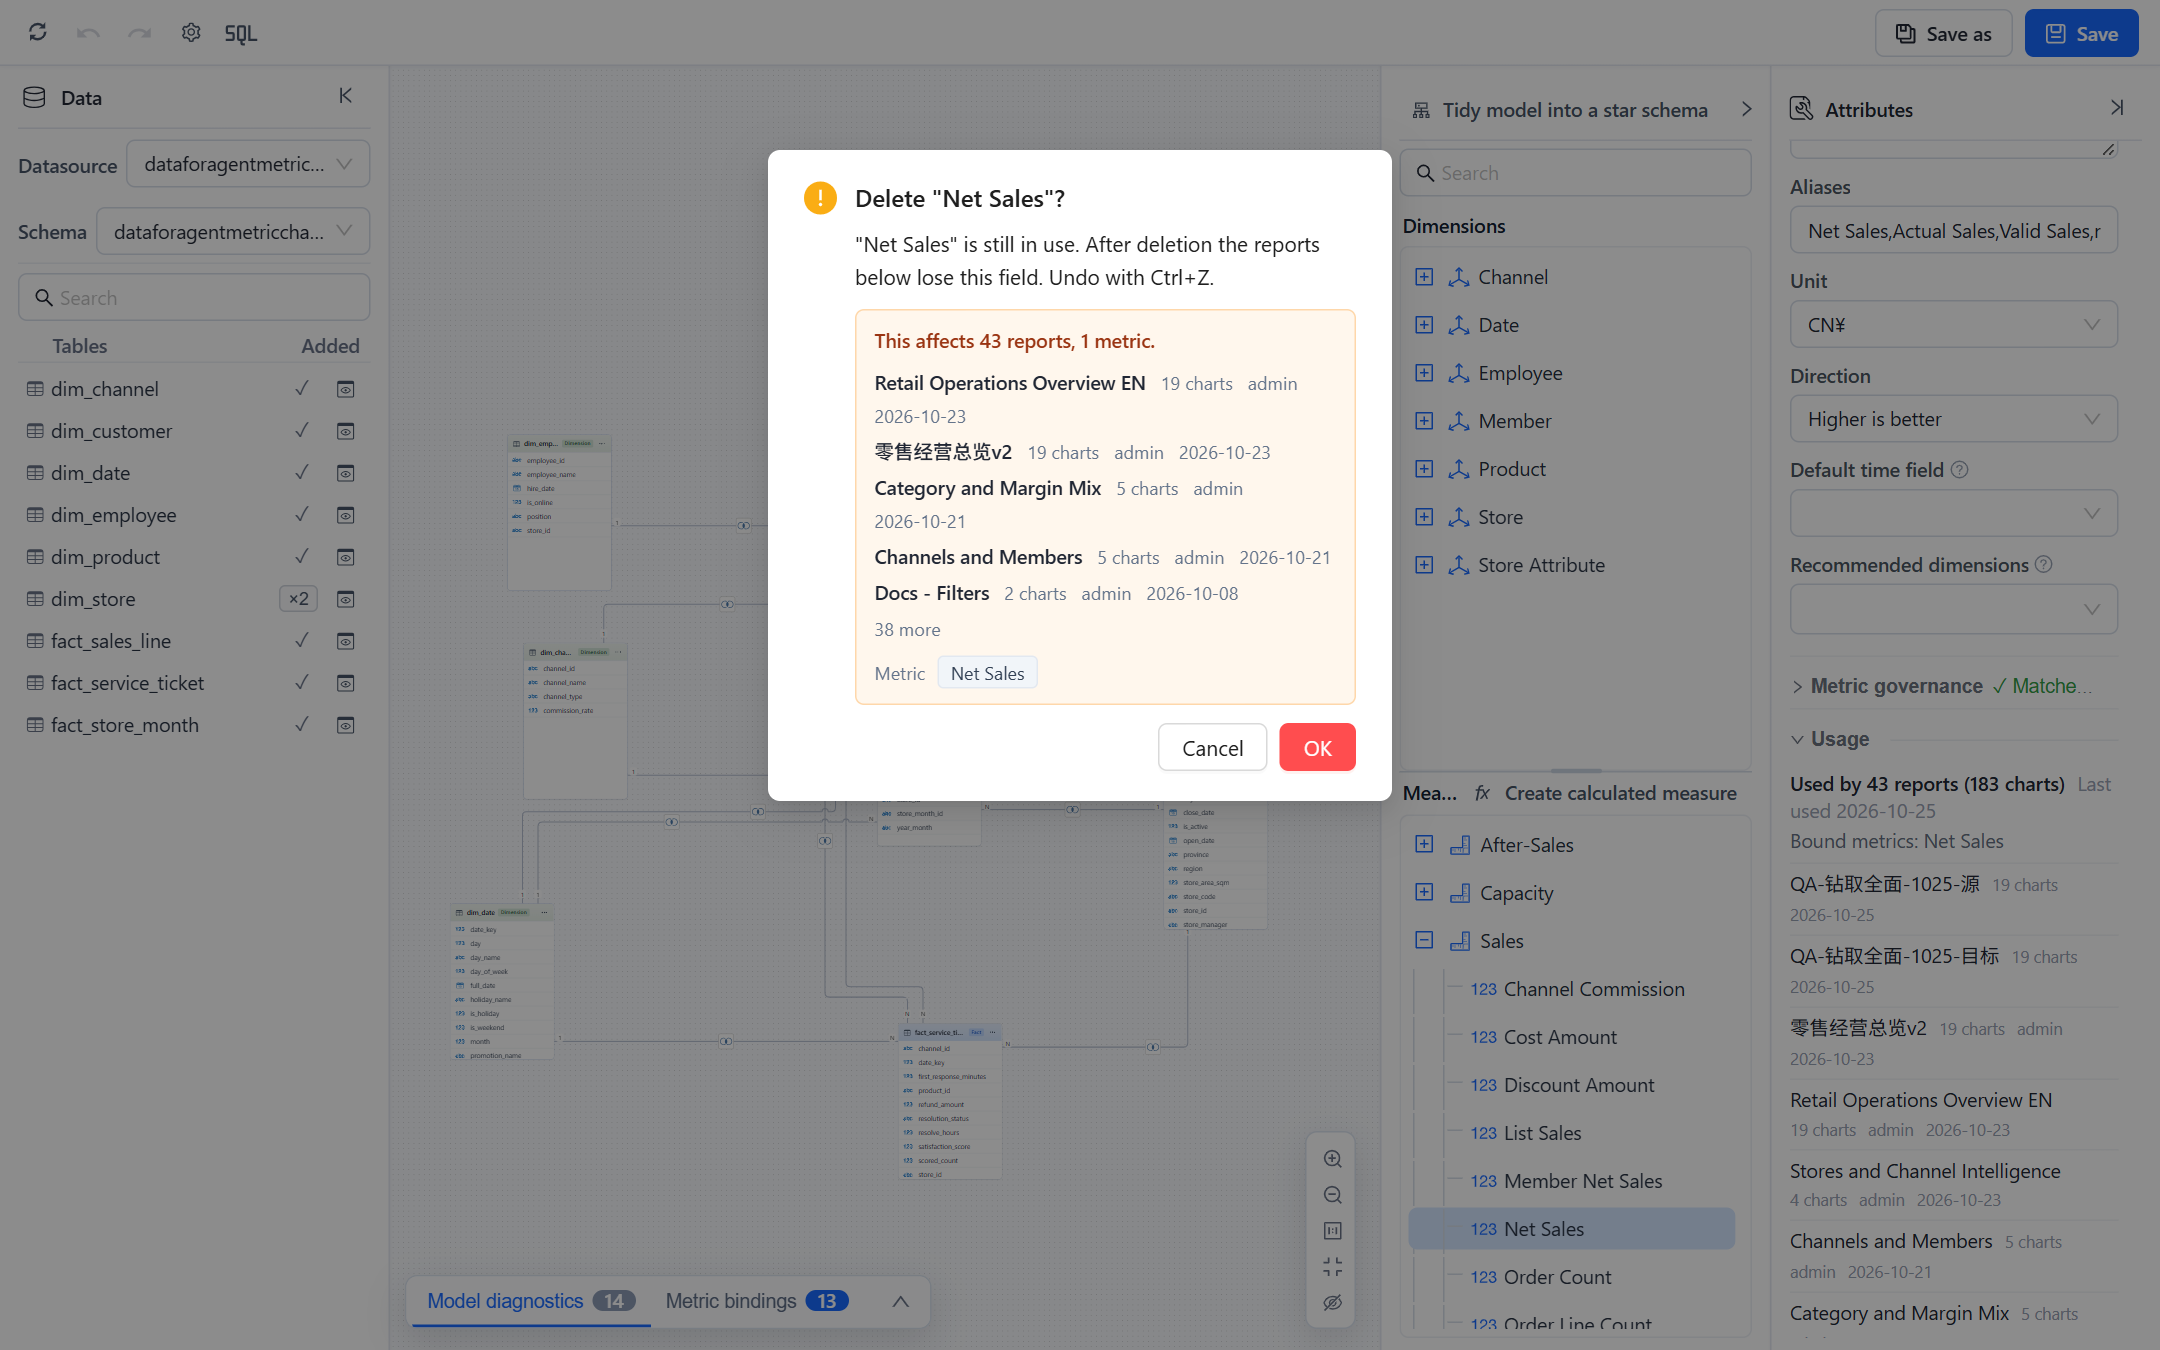This screenshot has height=1350, width=2160.
Task: Click Cancel in the delete dialog
Action: click(x=1212, y=748)
